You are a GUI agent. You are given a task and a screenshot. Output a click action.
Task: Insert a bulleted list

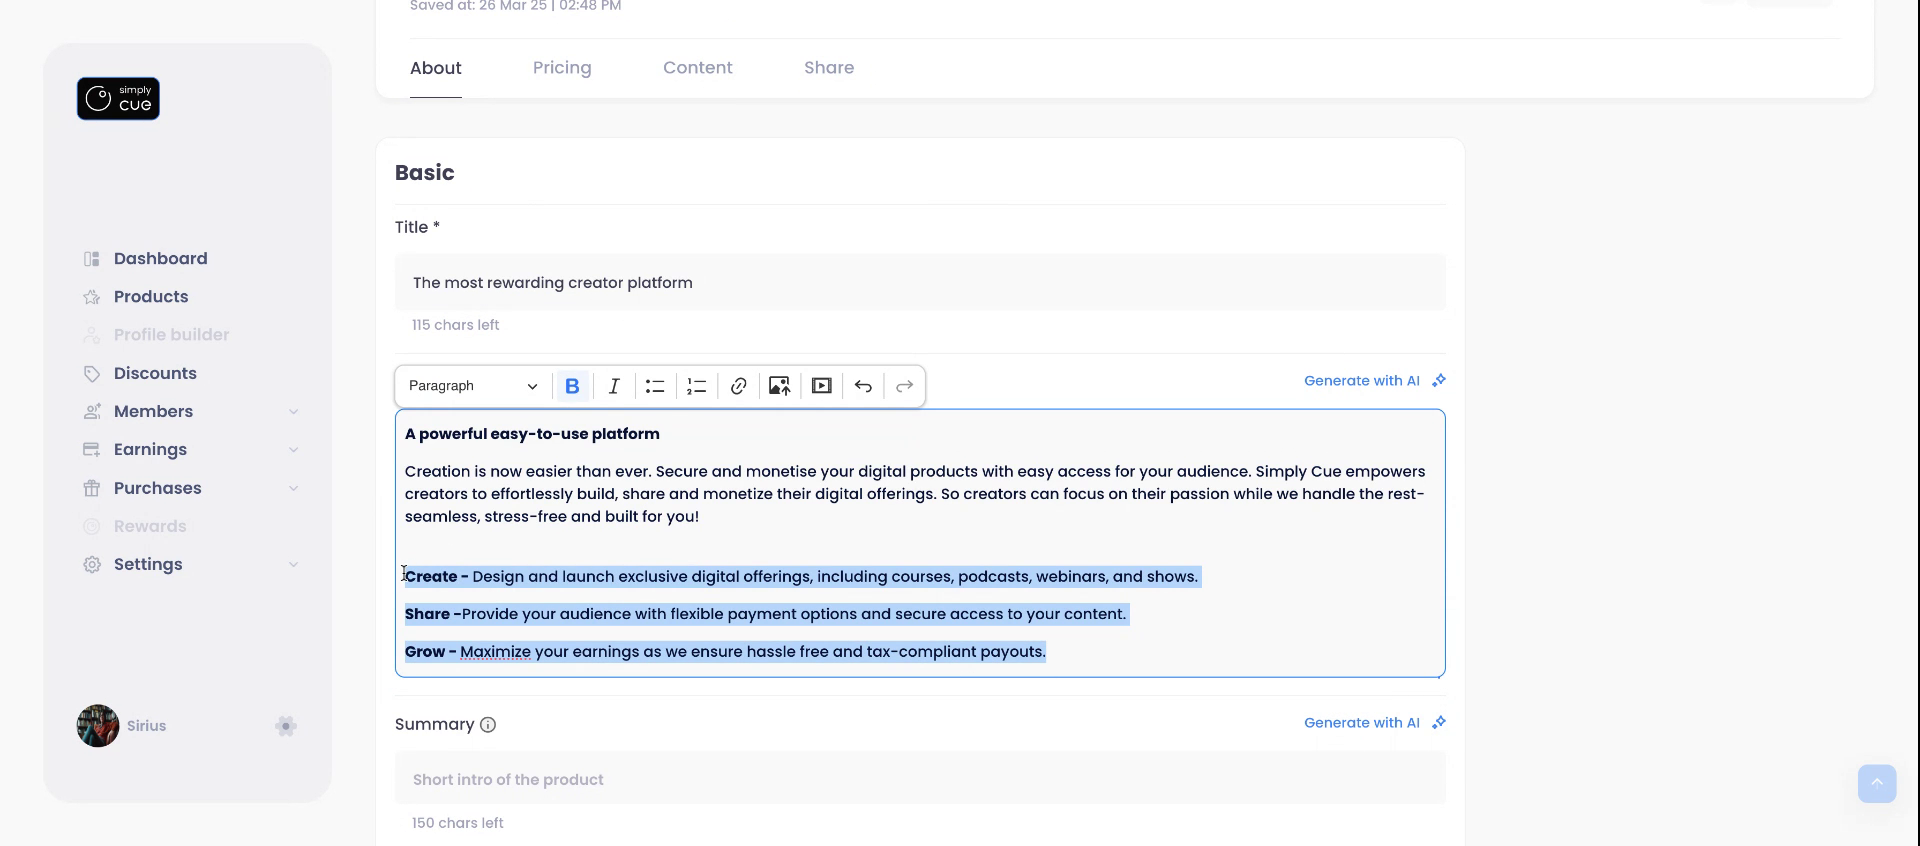click(x=655, y=386)
